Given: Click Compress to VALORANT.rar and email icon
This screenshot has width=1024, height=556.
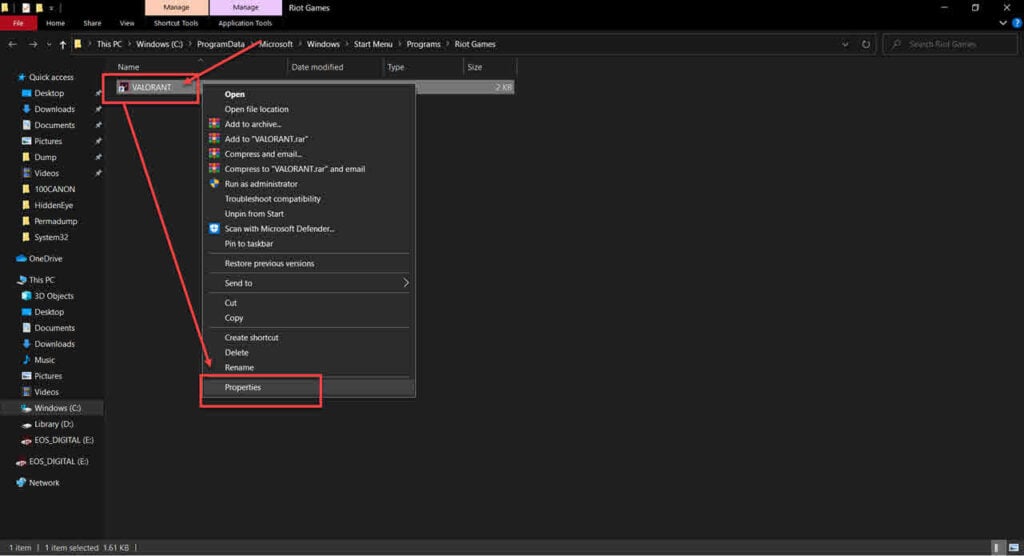Looking at the screenshot, I should (214, 169).
